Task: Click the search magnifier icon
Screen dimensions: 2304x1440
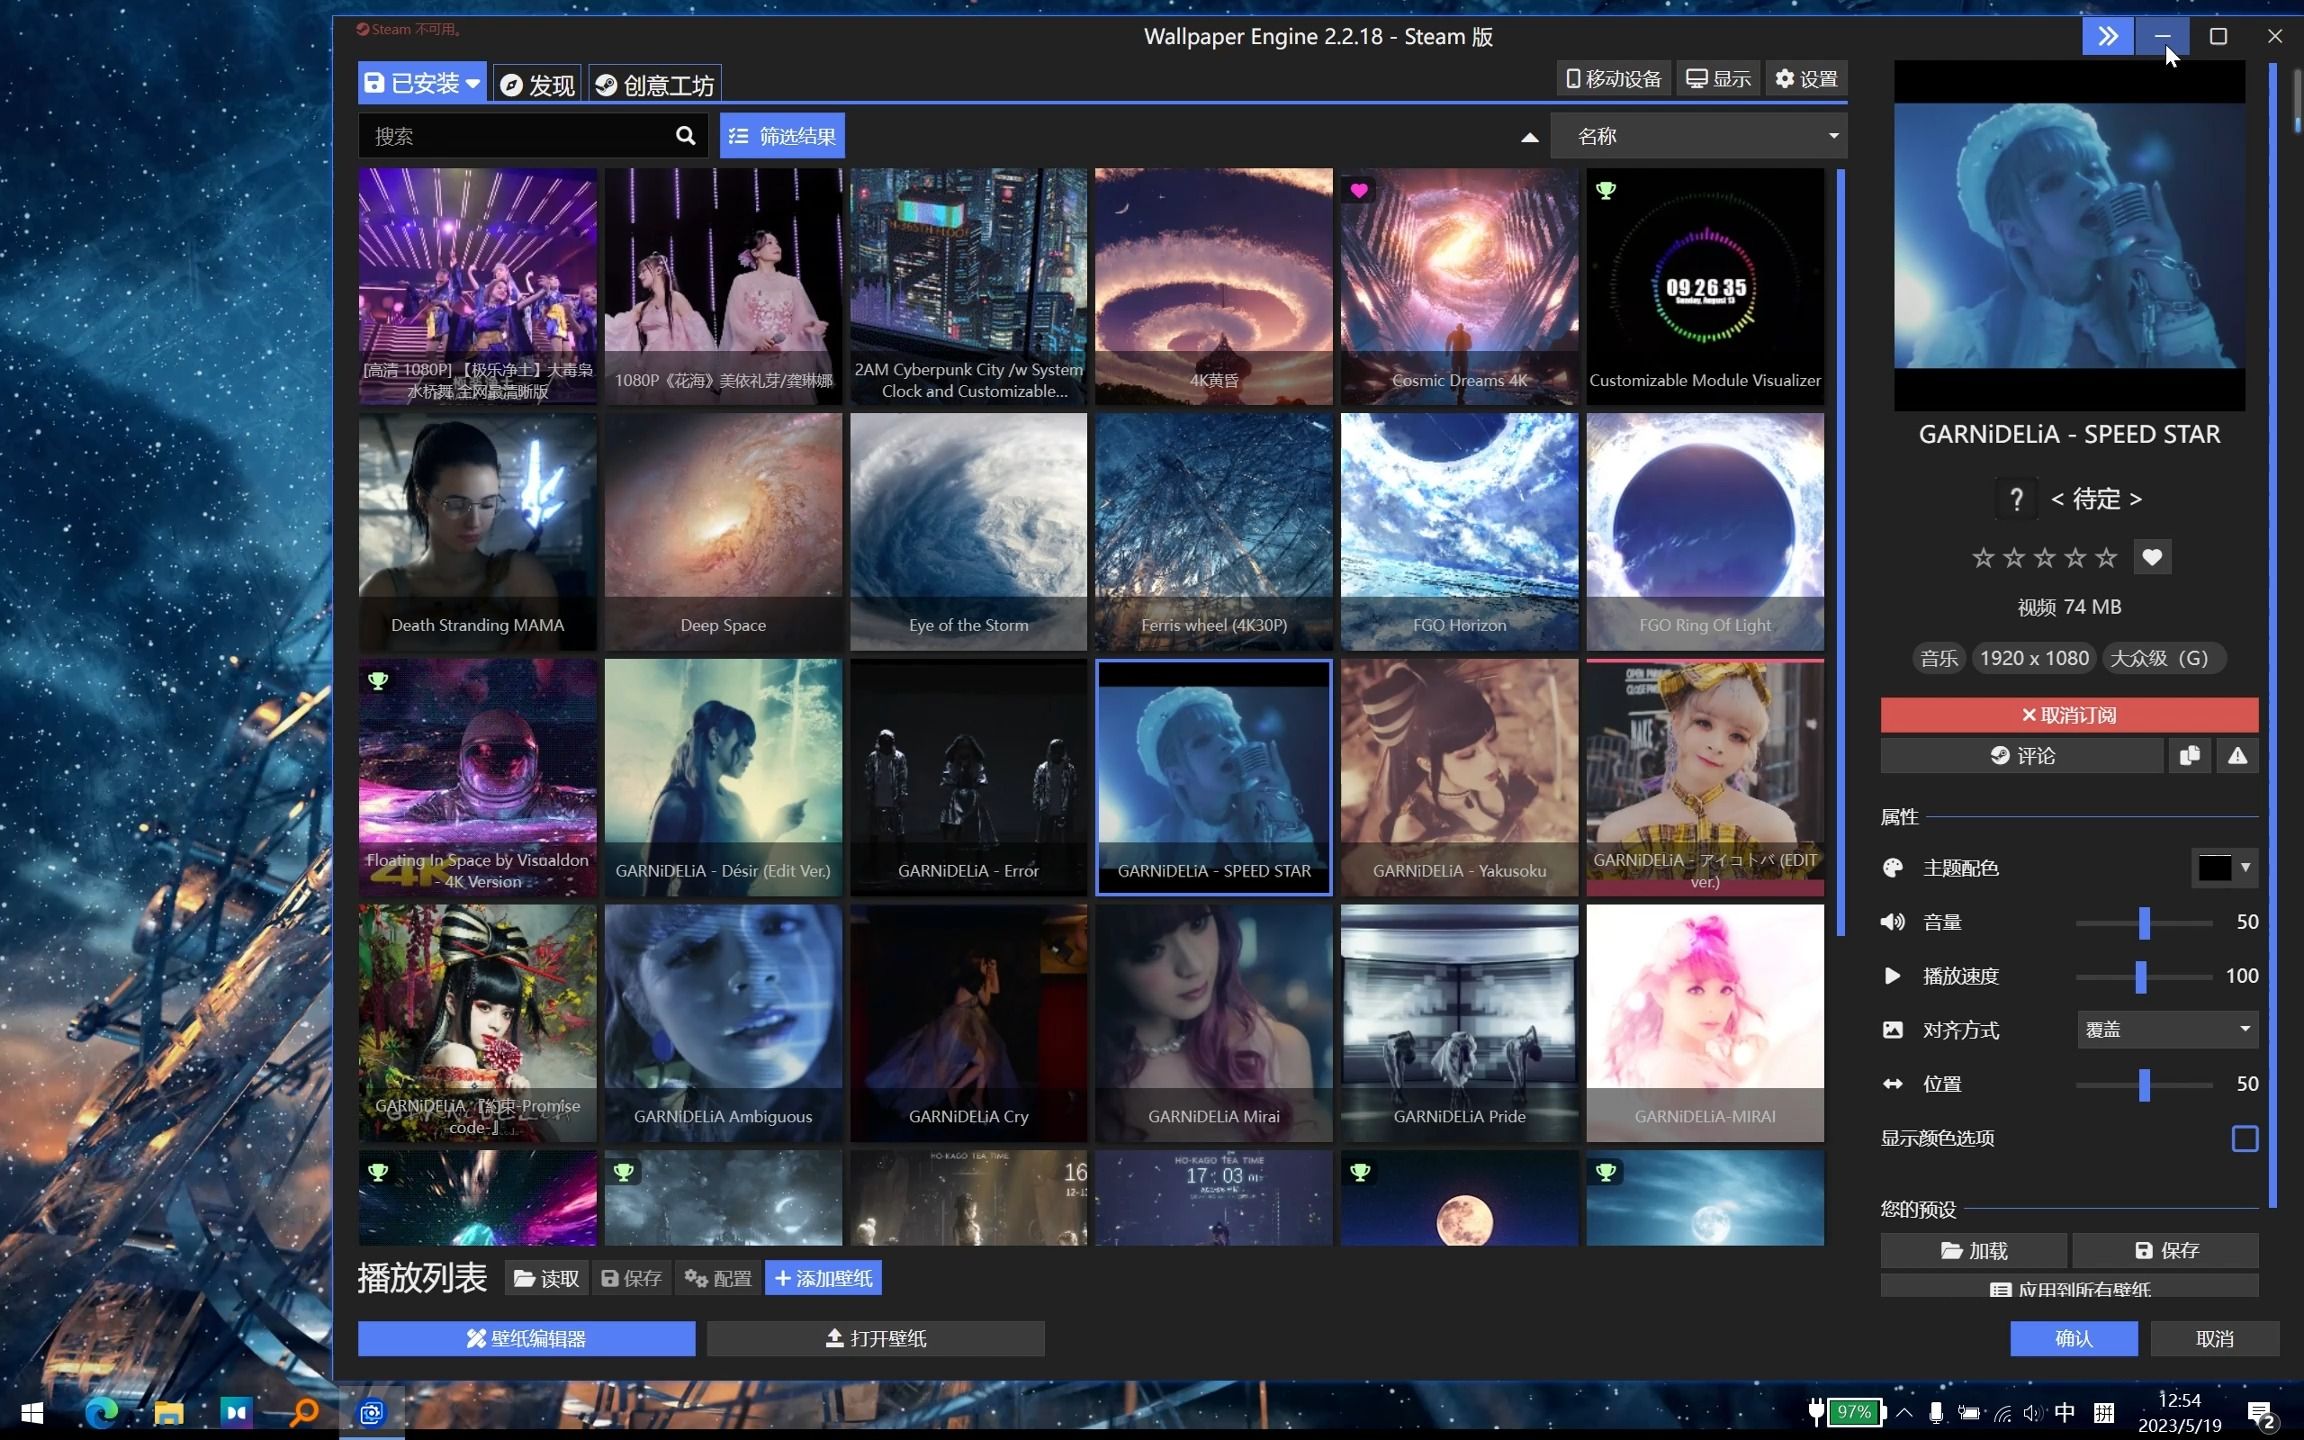Action: tap(685, 135)
